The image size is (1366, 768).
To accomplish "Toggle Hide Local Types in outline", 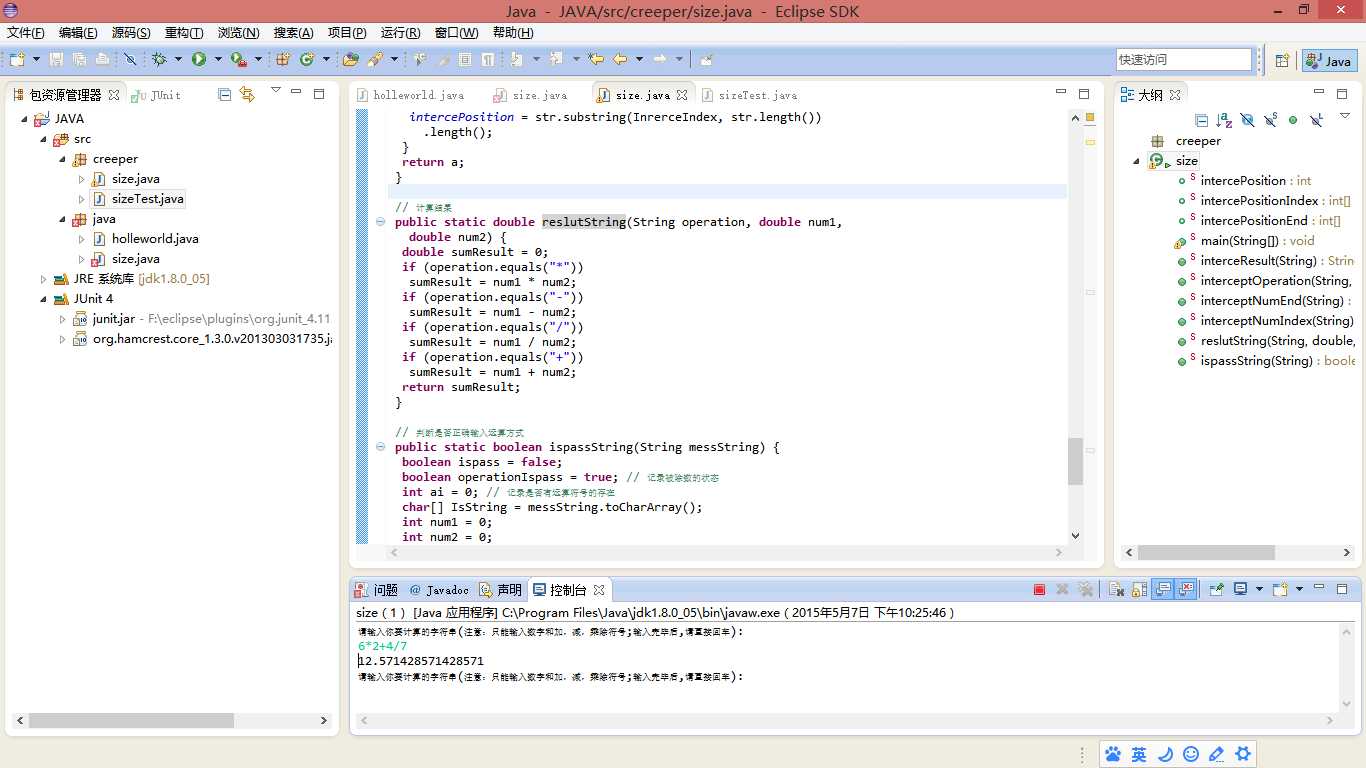I will pos(1317,120).
